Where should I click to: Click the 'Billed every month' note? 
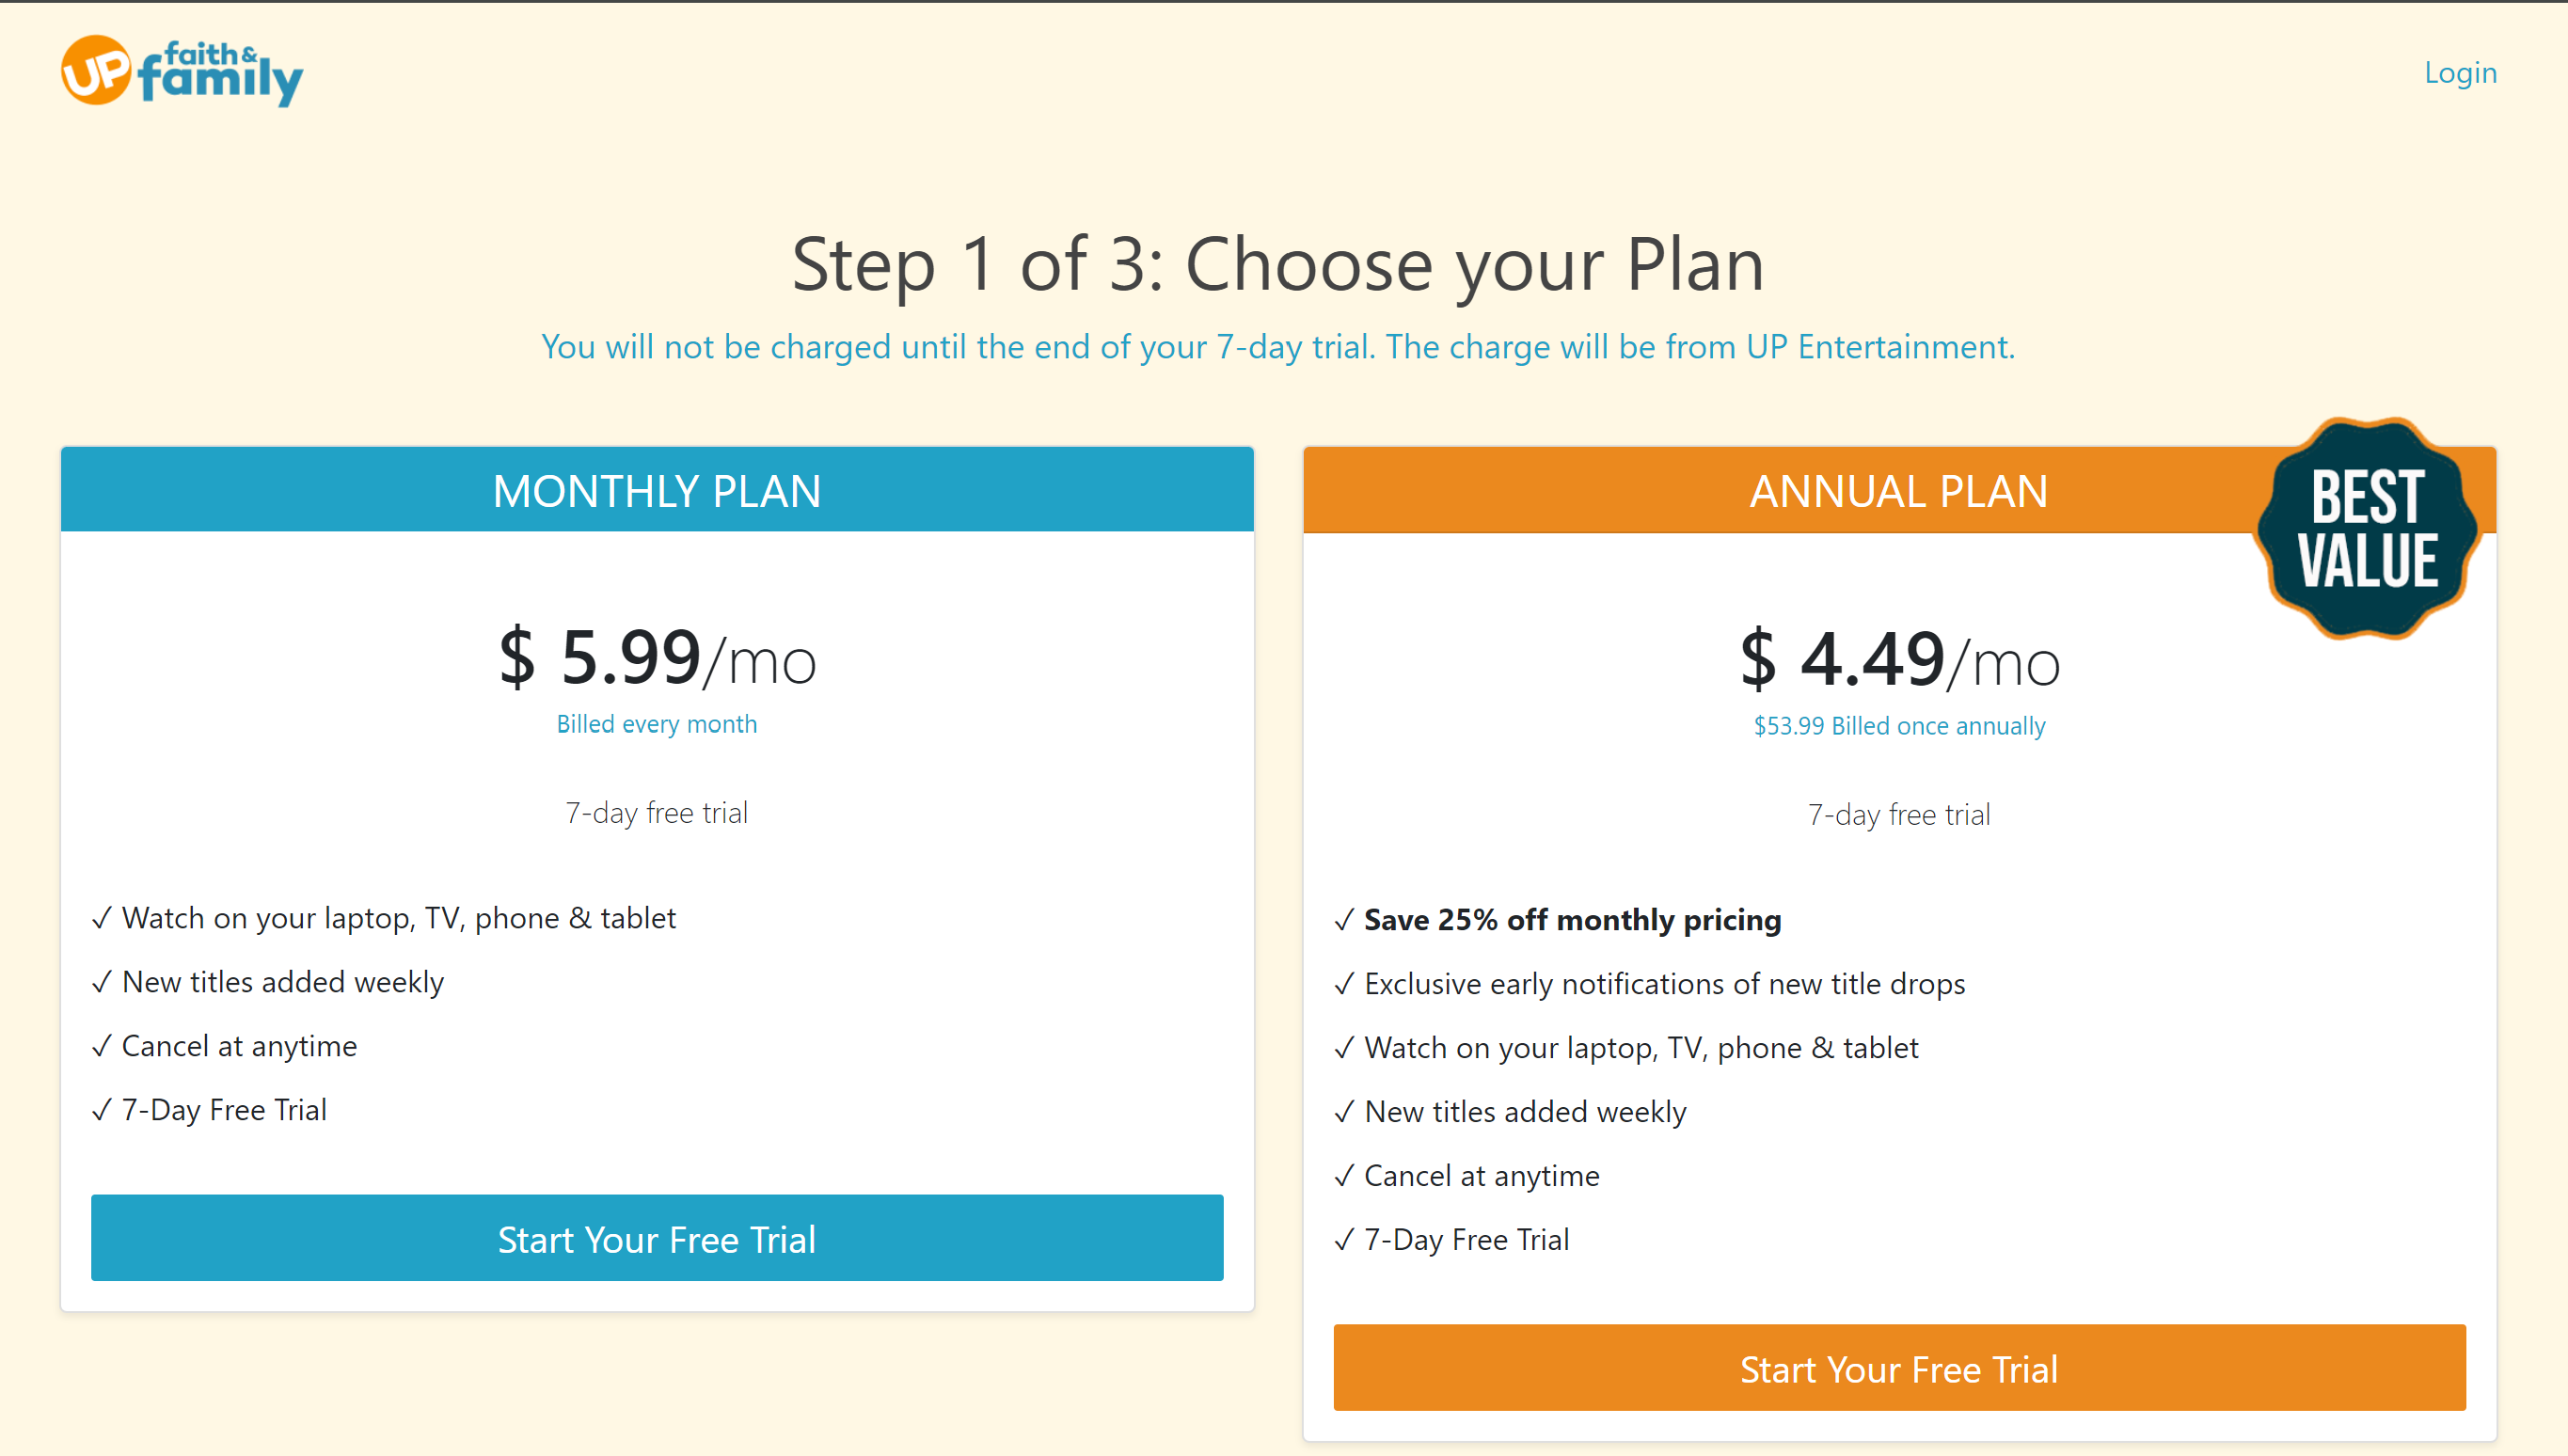656,724
